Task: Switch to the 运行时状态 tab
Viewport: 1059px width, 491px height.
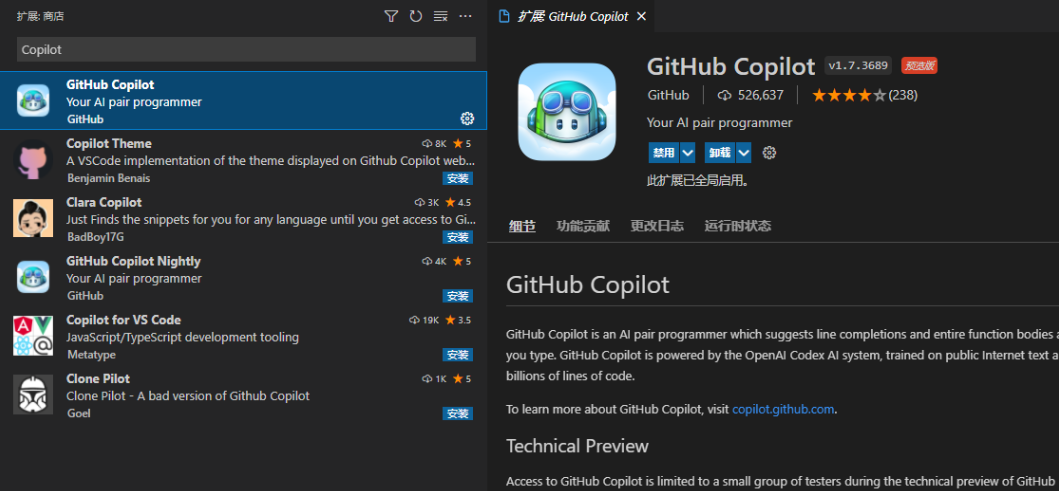Action: click(x=738, y=226)
